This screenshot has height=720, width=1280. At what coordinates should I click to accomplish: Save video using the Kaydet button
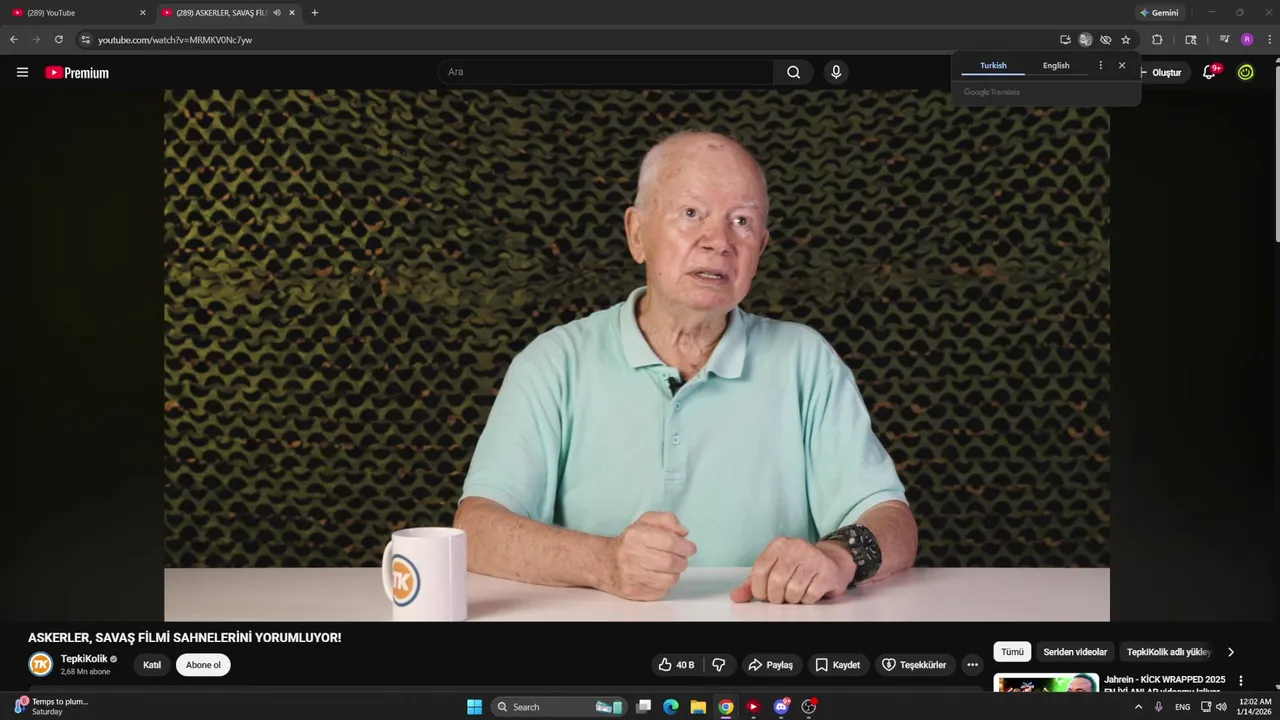coord(837,665)
